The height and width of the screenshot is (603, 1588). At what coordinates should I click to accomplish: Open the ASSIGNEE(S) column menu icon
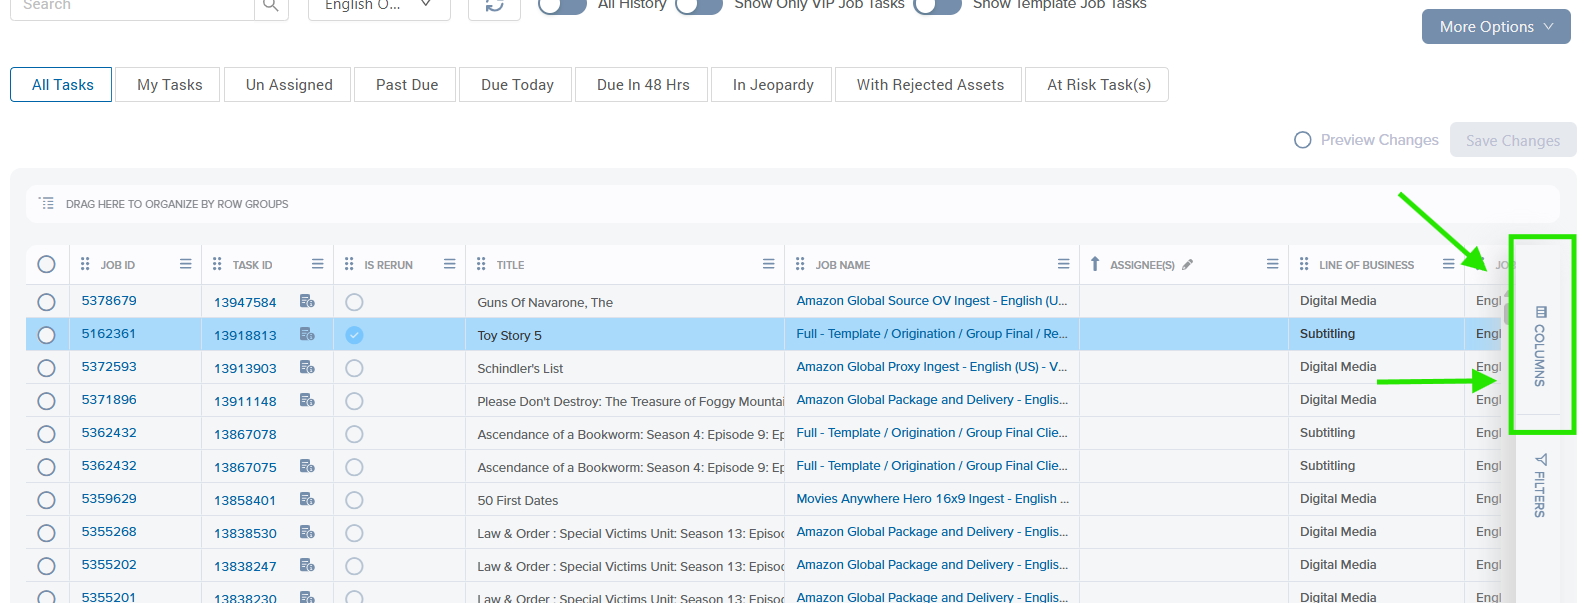point(1272,264)
